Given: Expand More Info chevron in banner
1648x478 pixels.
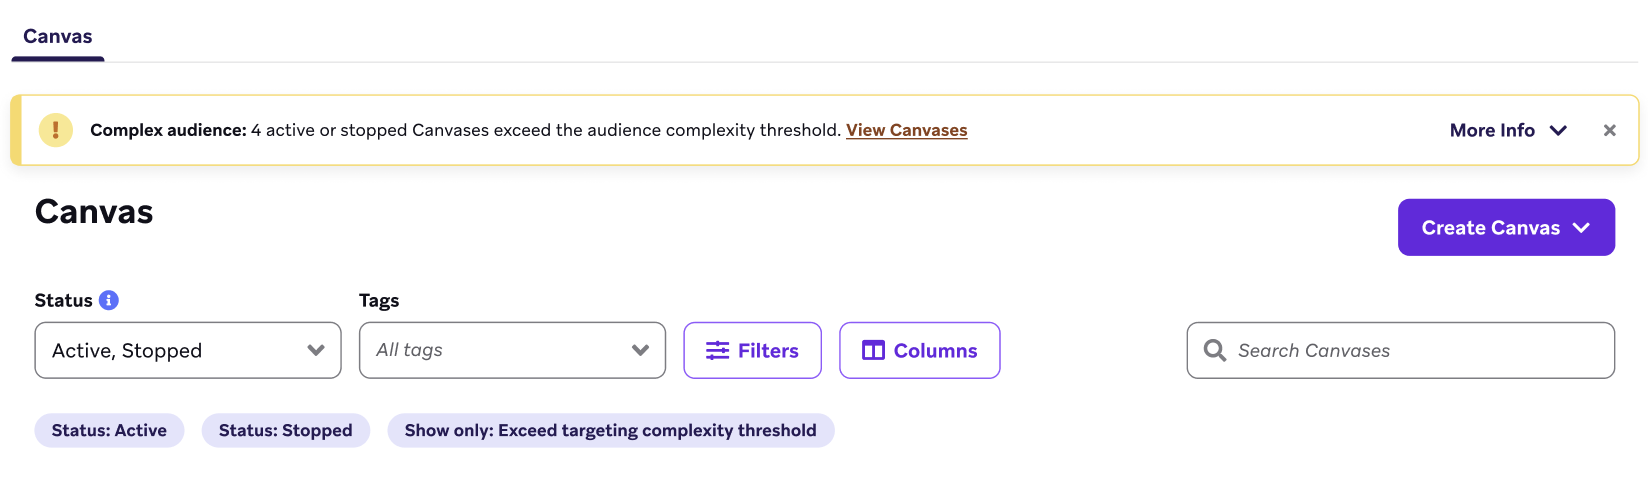Looking at the screenshot, I should 1558,130.
